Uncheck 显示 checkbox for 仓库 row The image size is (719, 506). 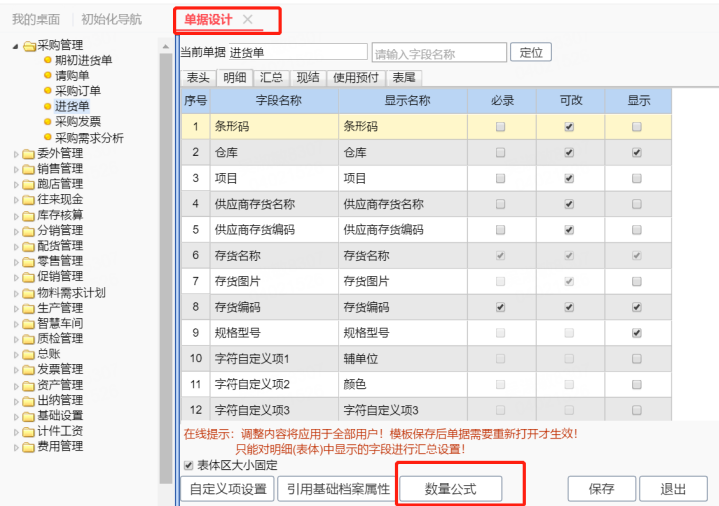pyautogui.click(x=636, y=152)
